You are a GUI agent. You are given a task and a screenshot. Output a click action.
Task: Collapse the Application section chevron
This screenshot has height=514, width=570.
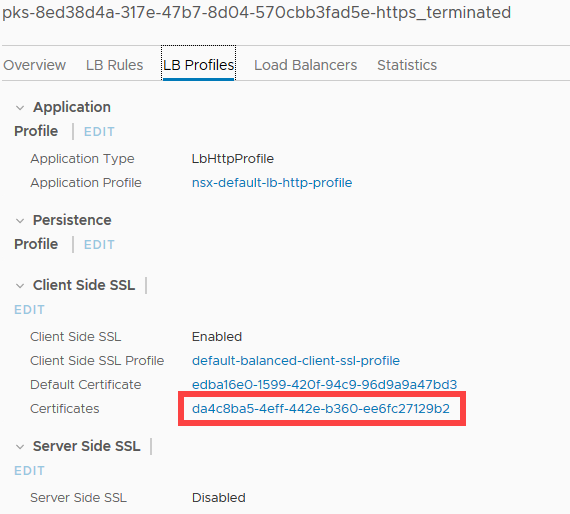[x=20, y=108]
